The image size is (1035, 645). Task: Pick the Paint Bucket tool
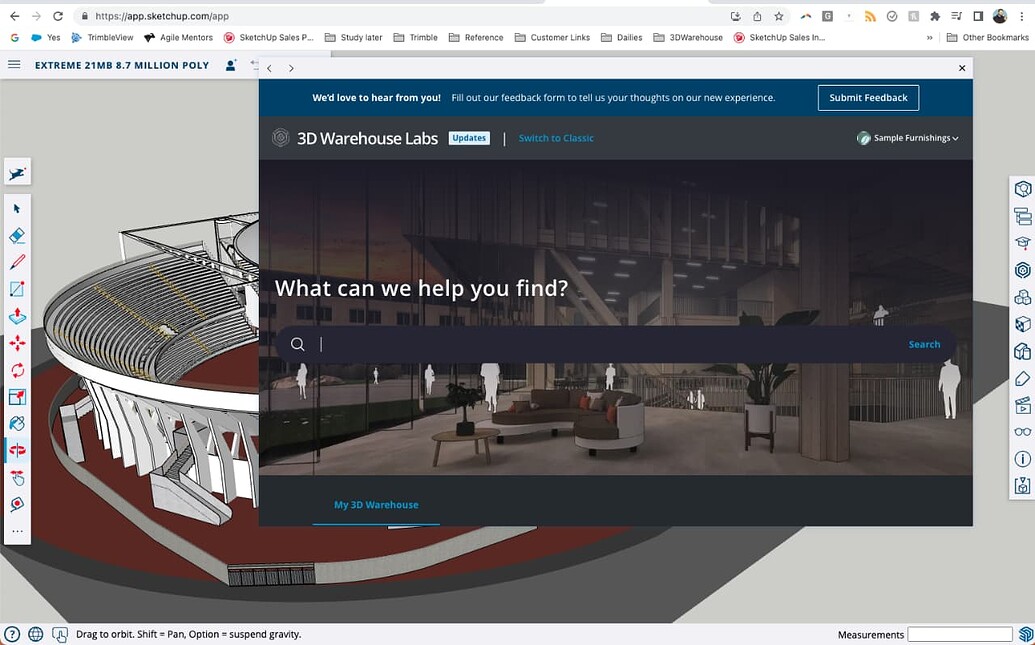click(17, 422)
